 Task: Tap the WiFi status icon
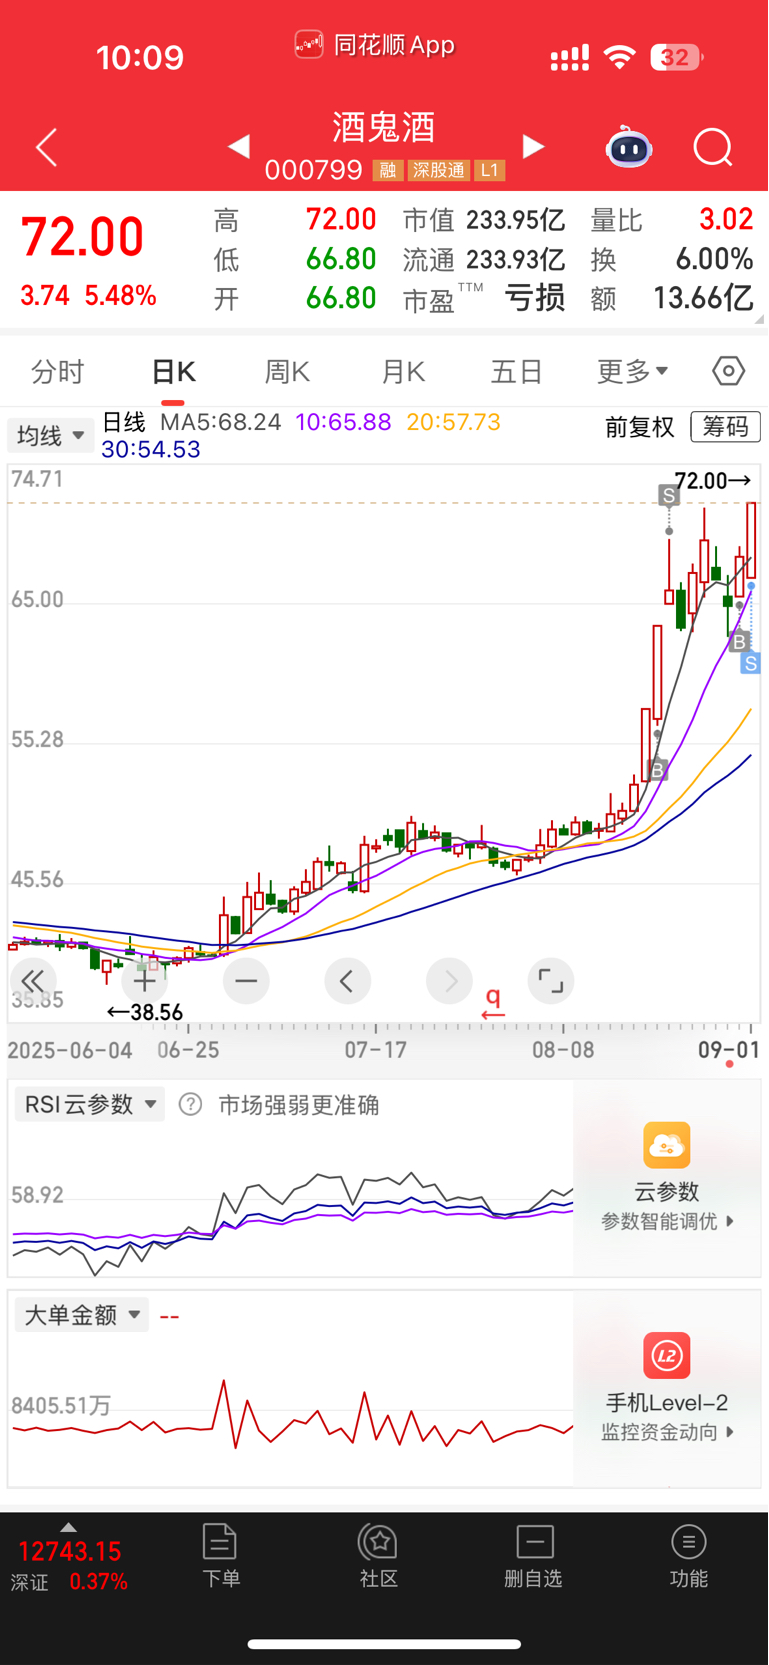(x=620, y=58)
